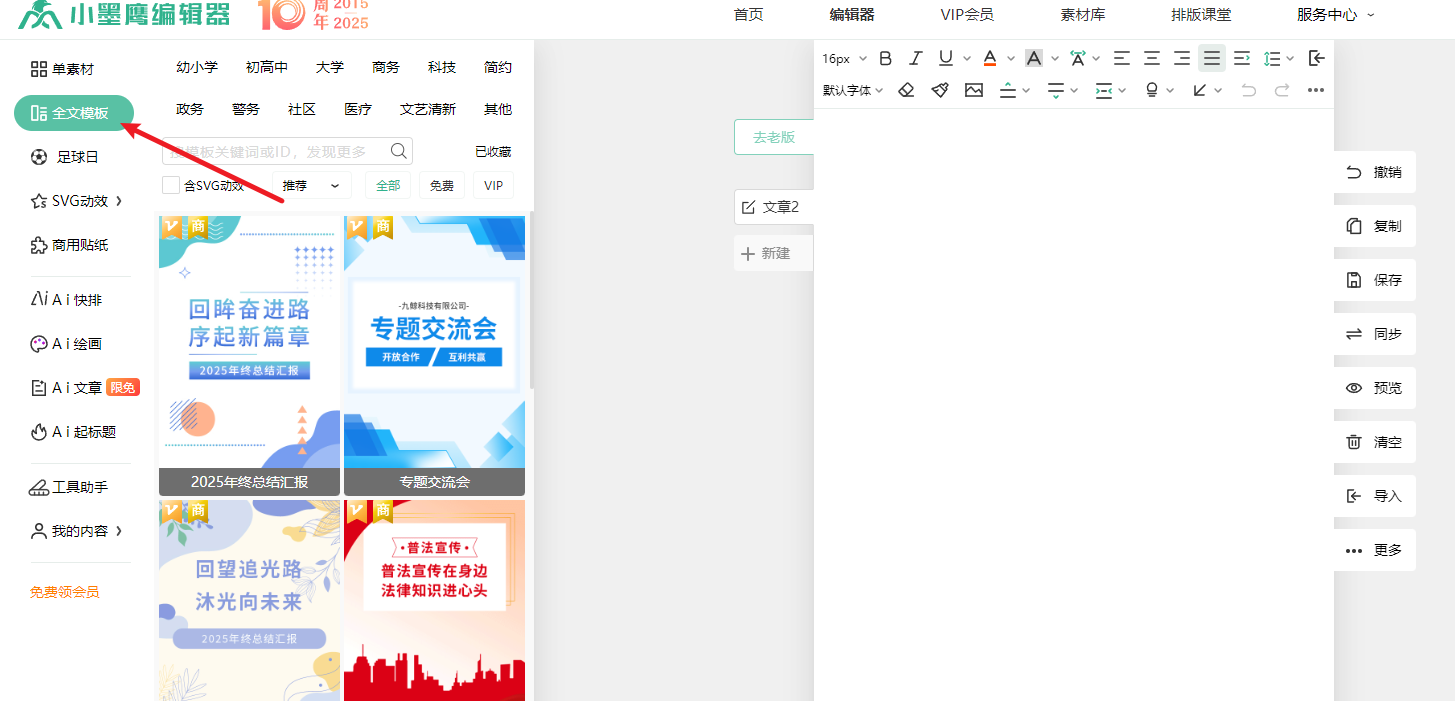The height and width of the screenshot is (701, 1455).
Task: Open the font color red swatch
Action: [x=989, y=58]
